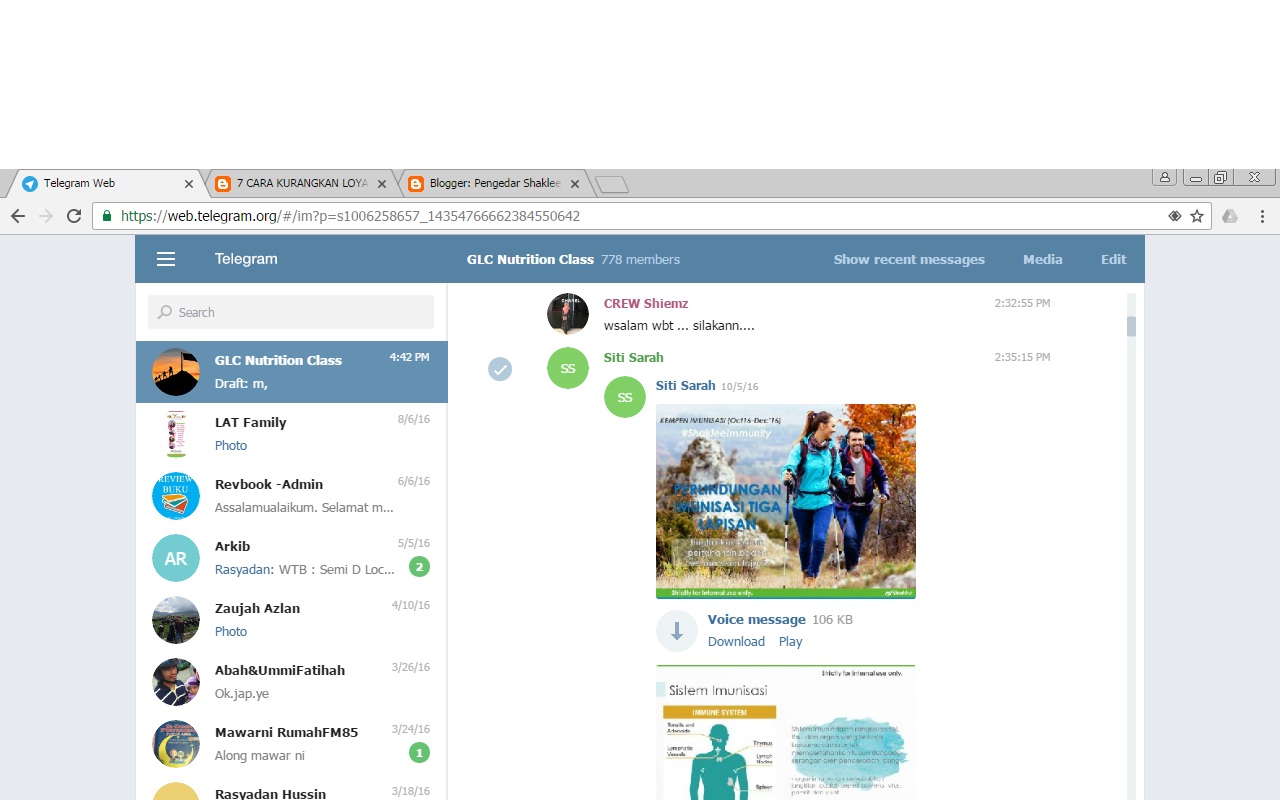Open the Mawarni RumahFM85 chat
1280x800 pixels.
(292, 744)
